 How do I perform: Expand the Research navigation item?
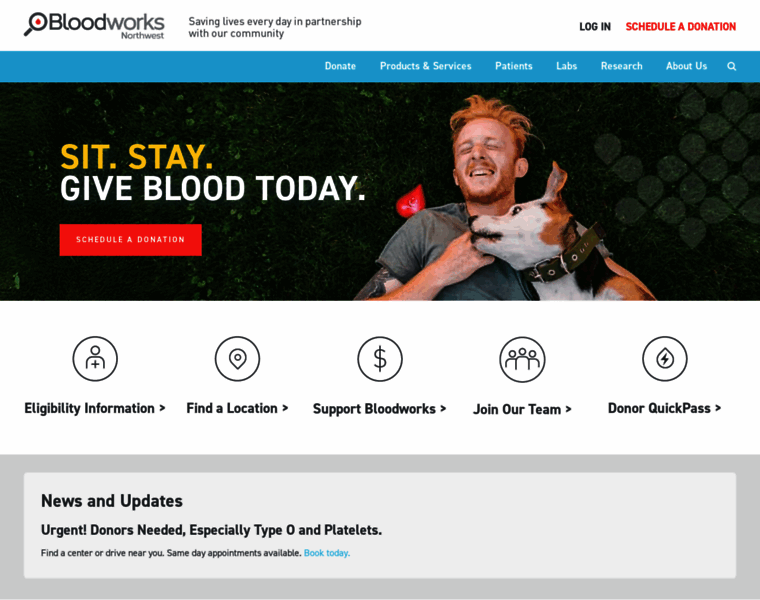621,66
